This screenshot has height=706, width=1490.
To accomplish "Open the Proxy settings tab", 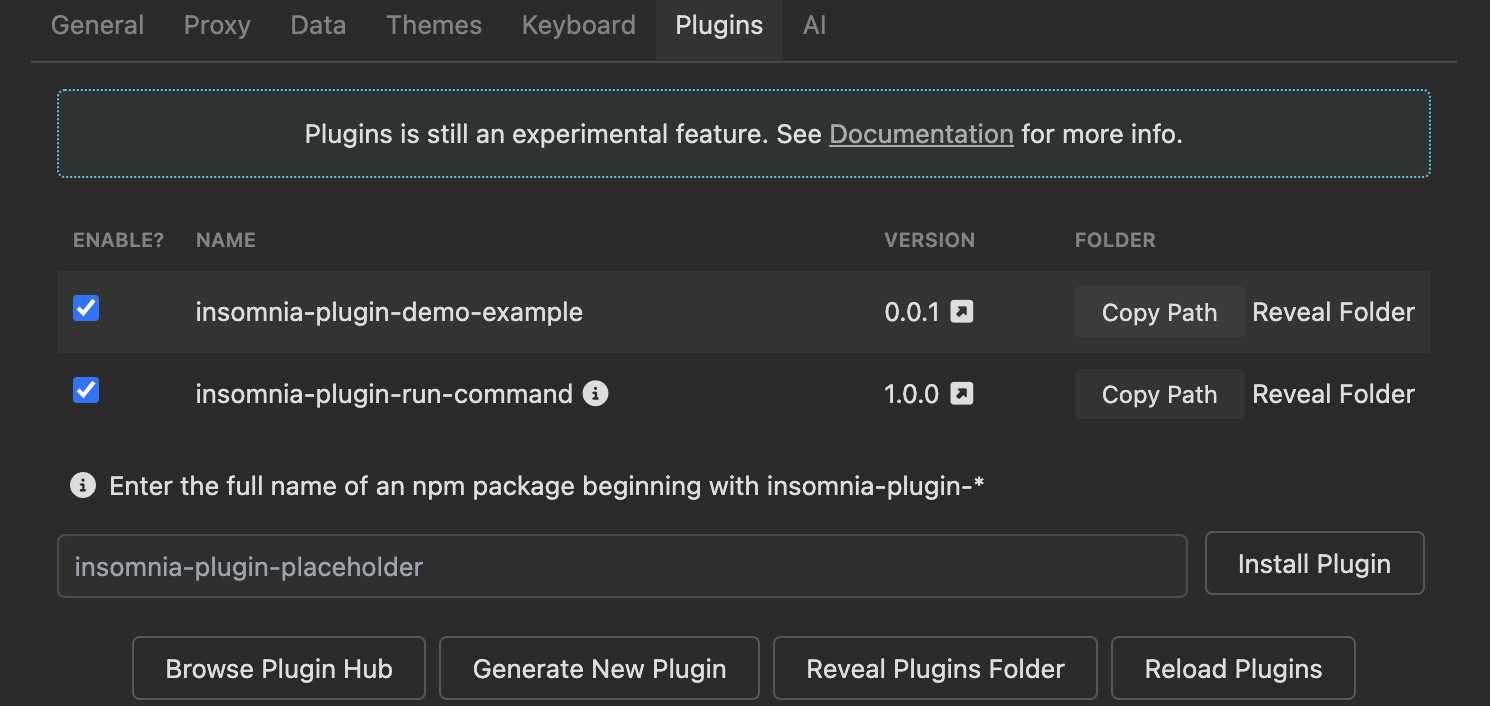I will (217, 26).
